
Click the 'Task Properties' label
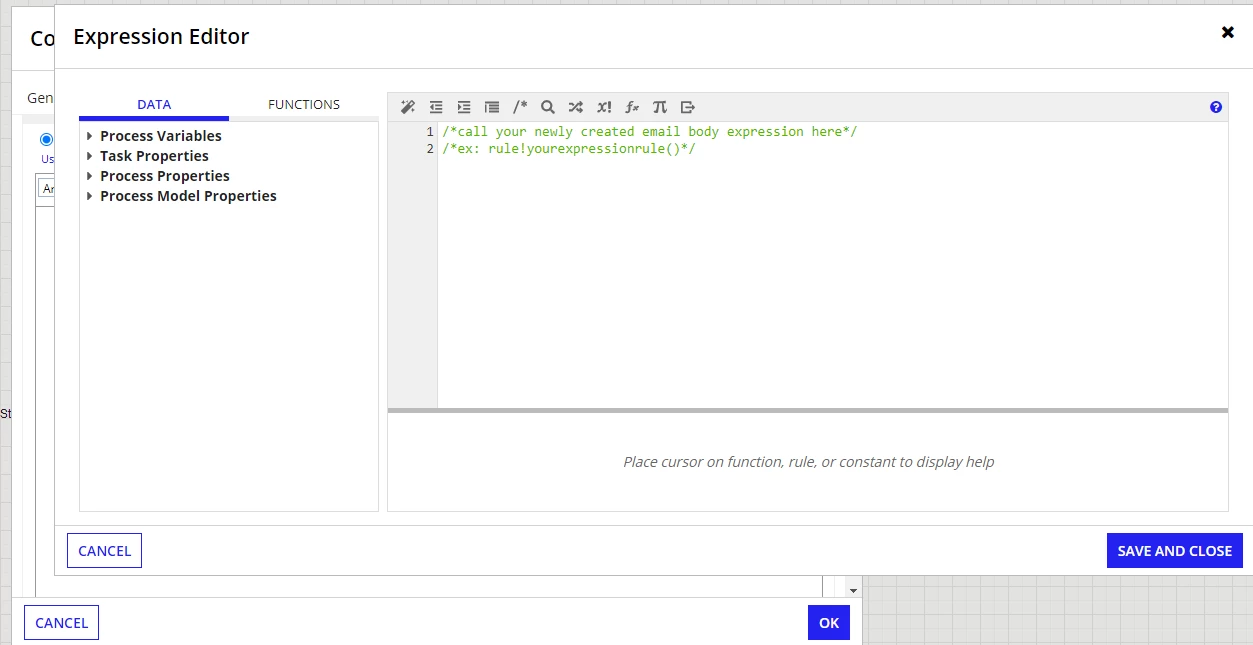tap(154, 156)
